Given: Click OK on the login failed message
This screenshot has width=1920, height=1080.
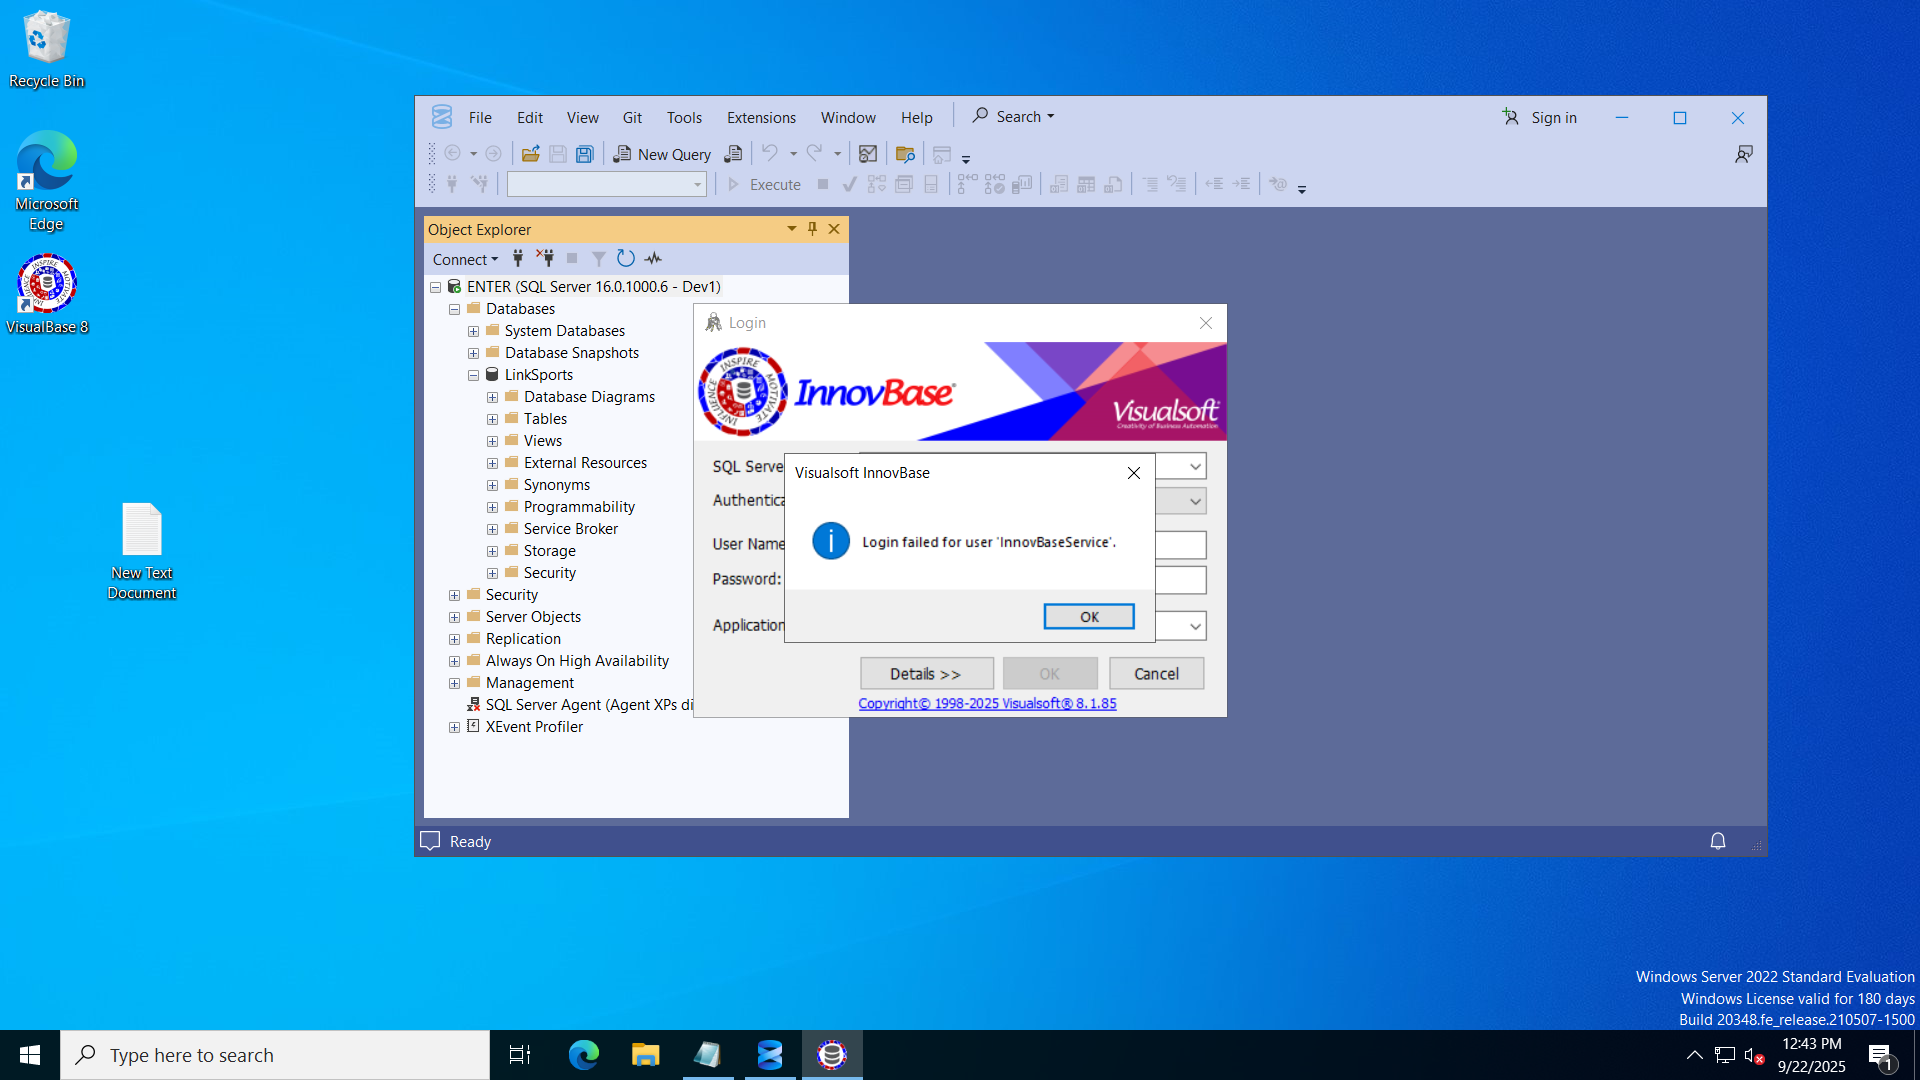Looking at the screenshot, I should [1088, 617].
